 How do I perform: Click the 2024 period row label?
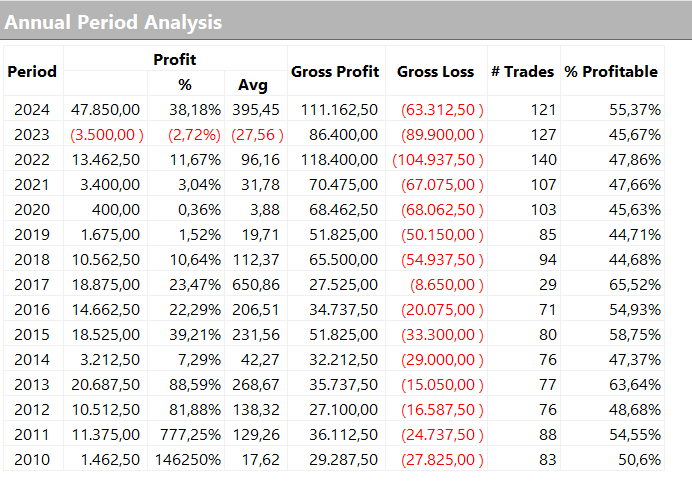[32, 109]
